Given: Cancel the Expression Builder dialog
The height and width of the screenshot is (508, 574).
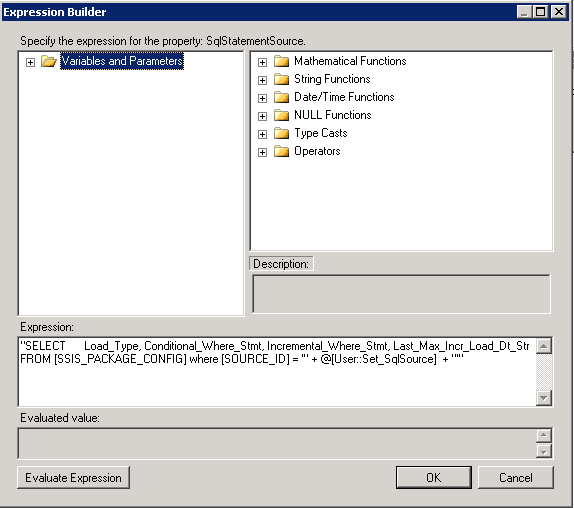Looking at the screenshot, I should coord(515,478).
